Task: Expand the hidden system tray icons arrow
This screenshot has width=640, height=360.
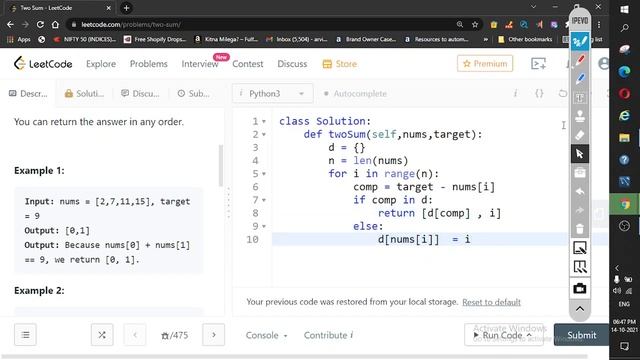Action: point(617,268)
